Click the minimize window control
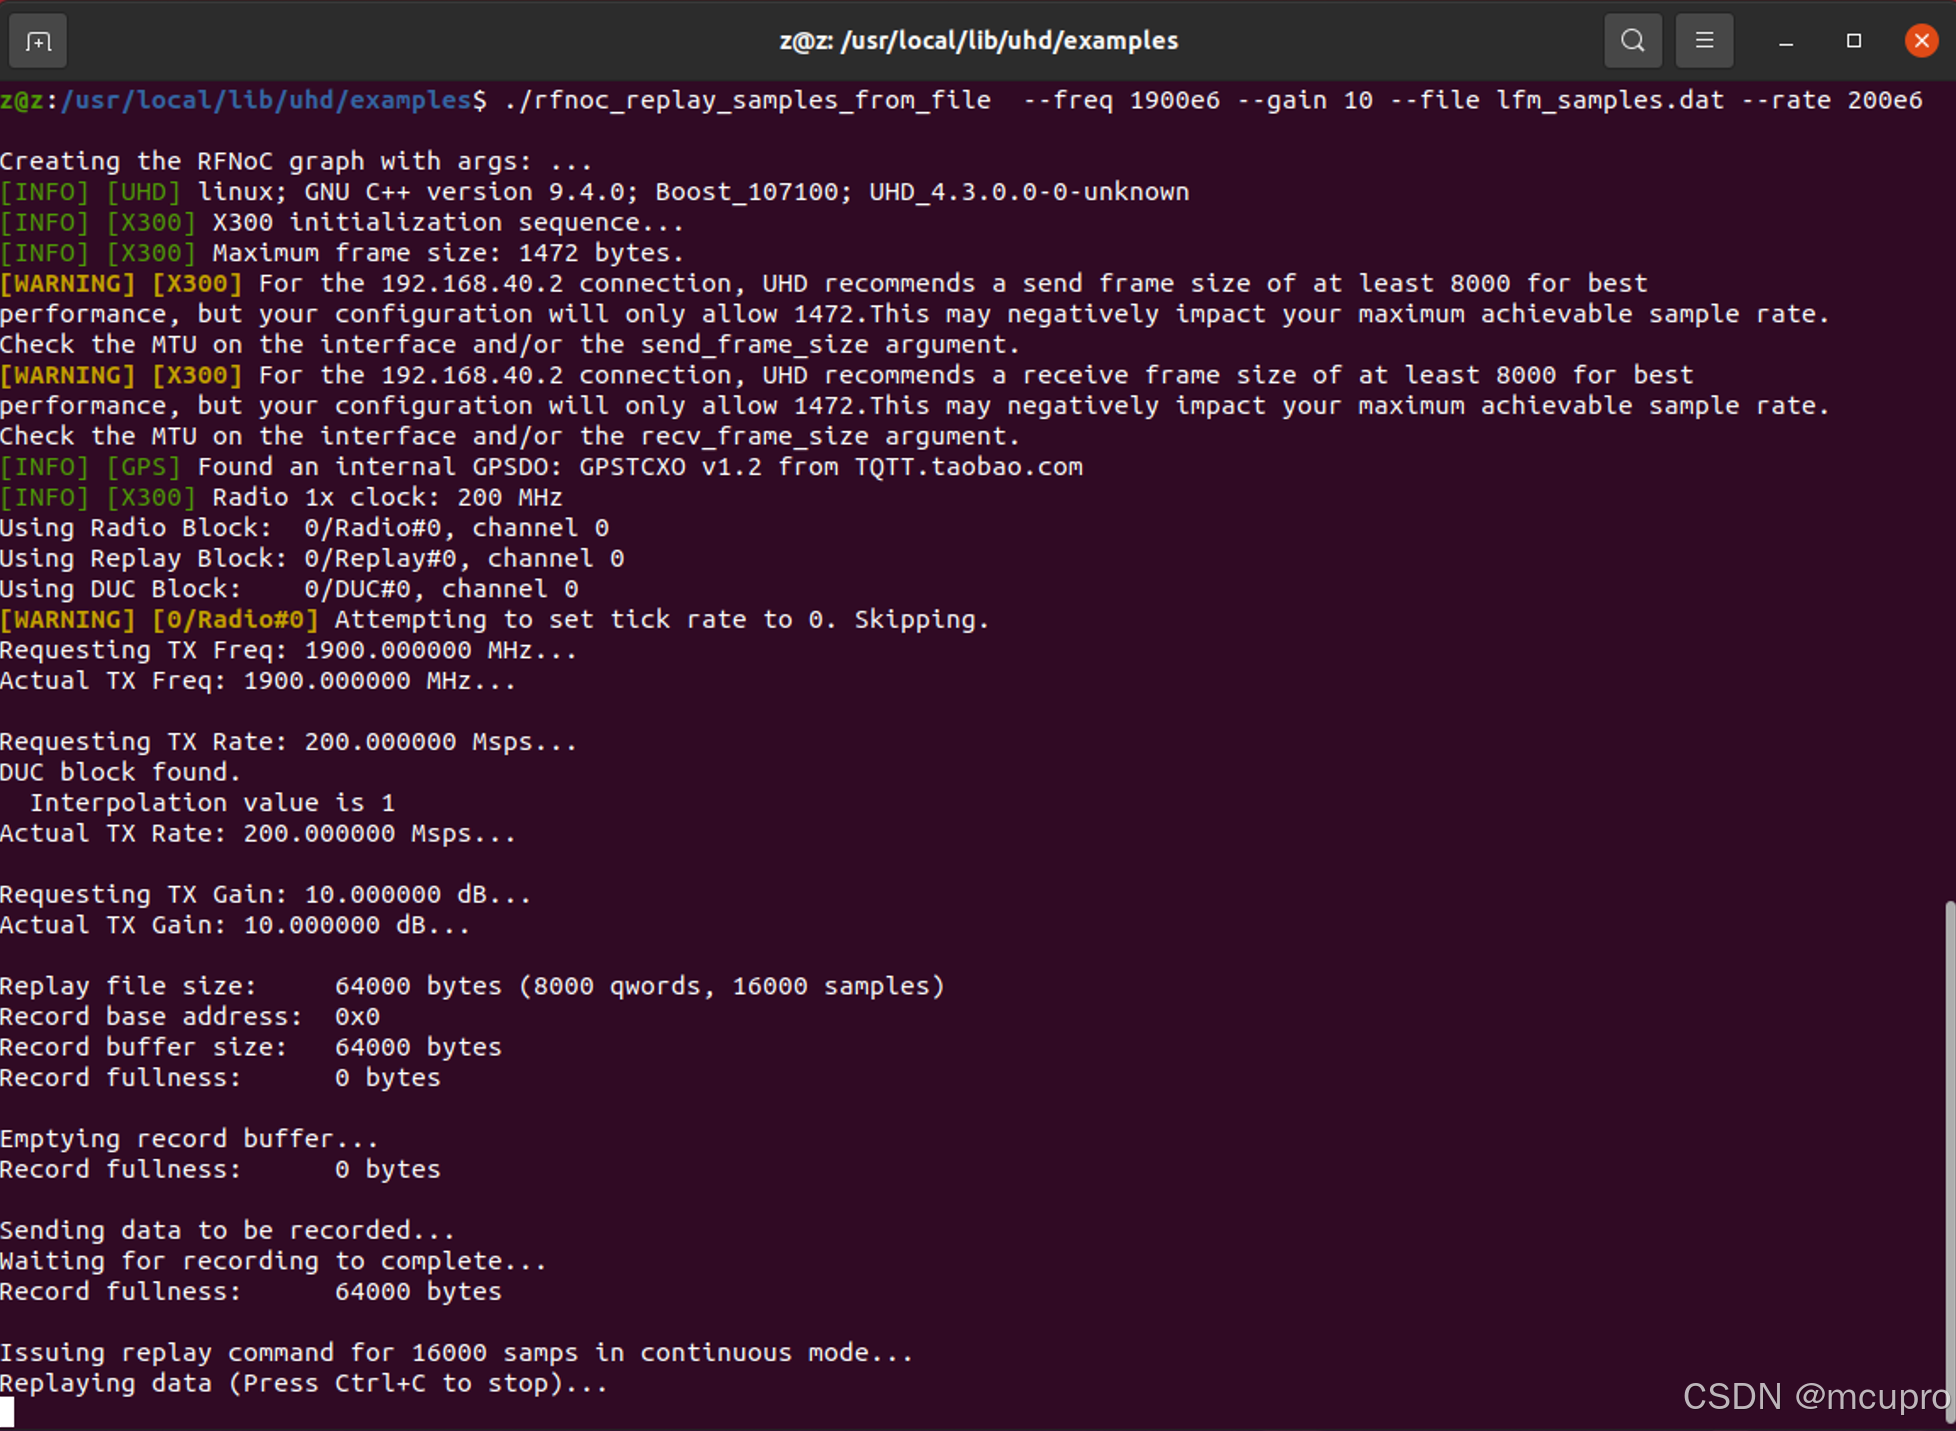Image resolution: width=1956 pixels, height=1431 pixels. tap(1786, 40)
